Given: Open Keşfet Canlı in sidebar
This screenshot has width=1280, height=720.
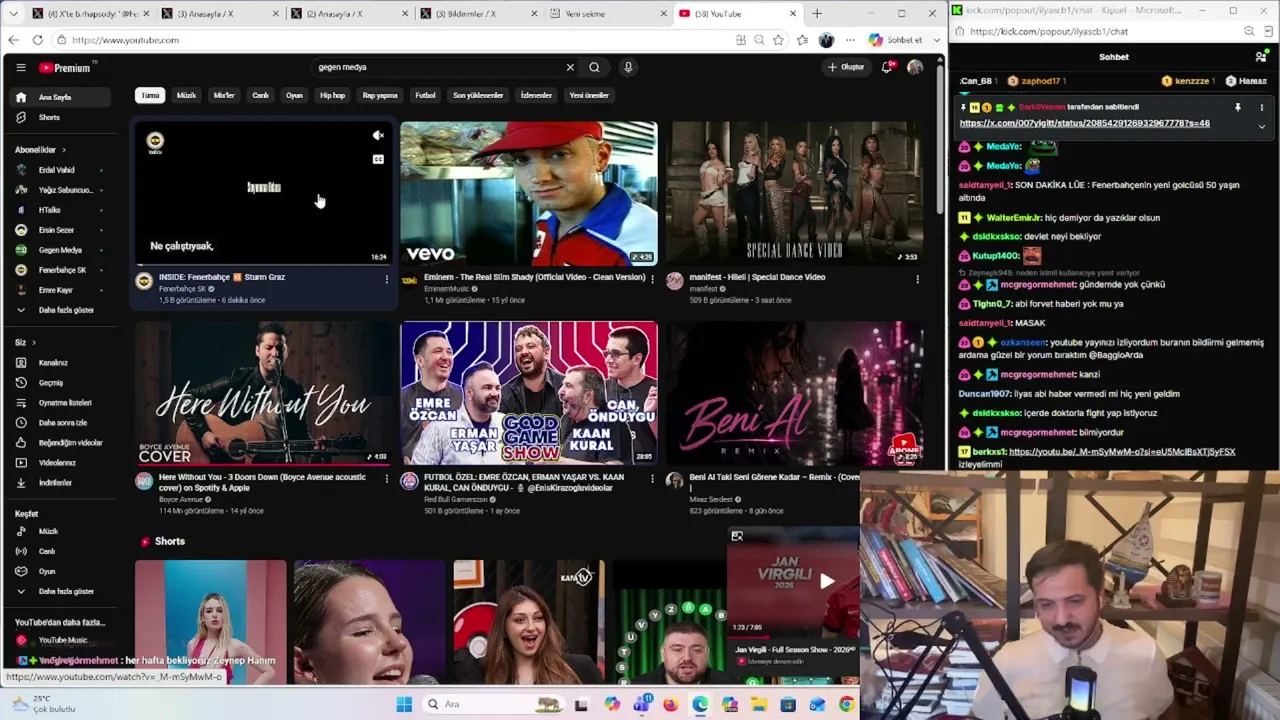Looking at the screenshot, I should point(58,551).
